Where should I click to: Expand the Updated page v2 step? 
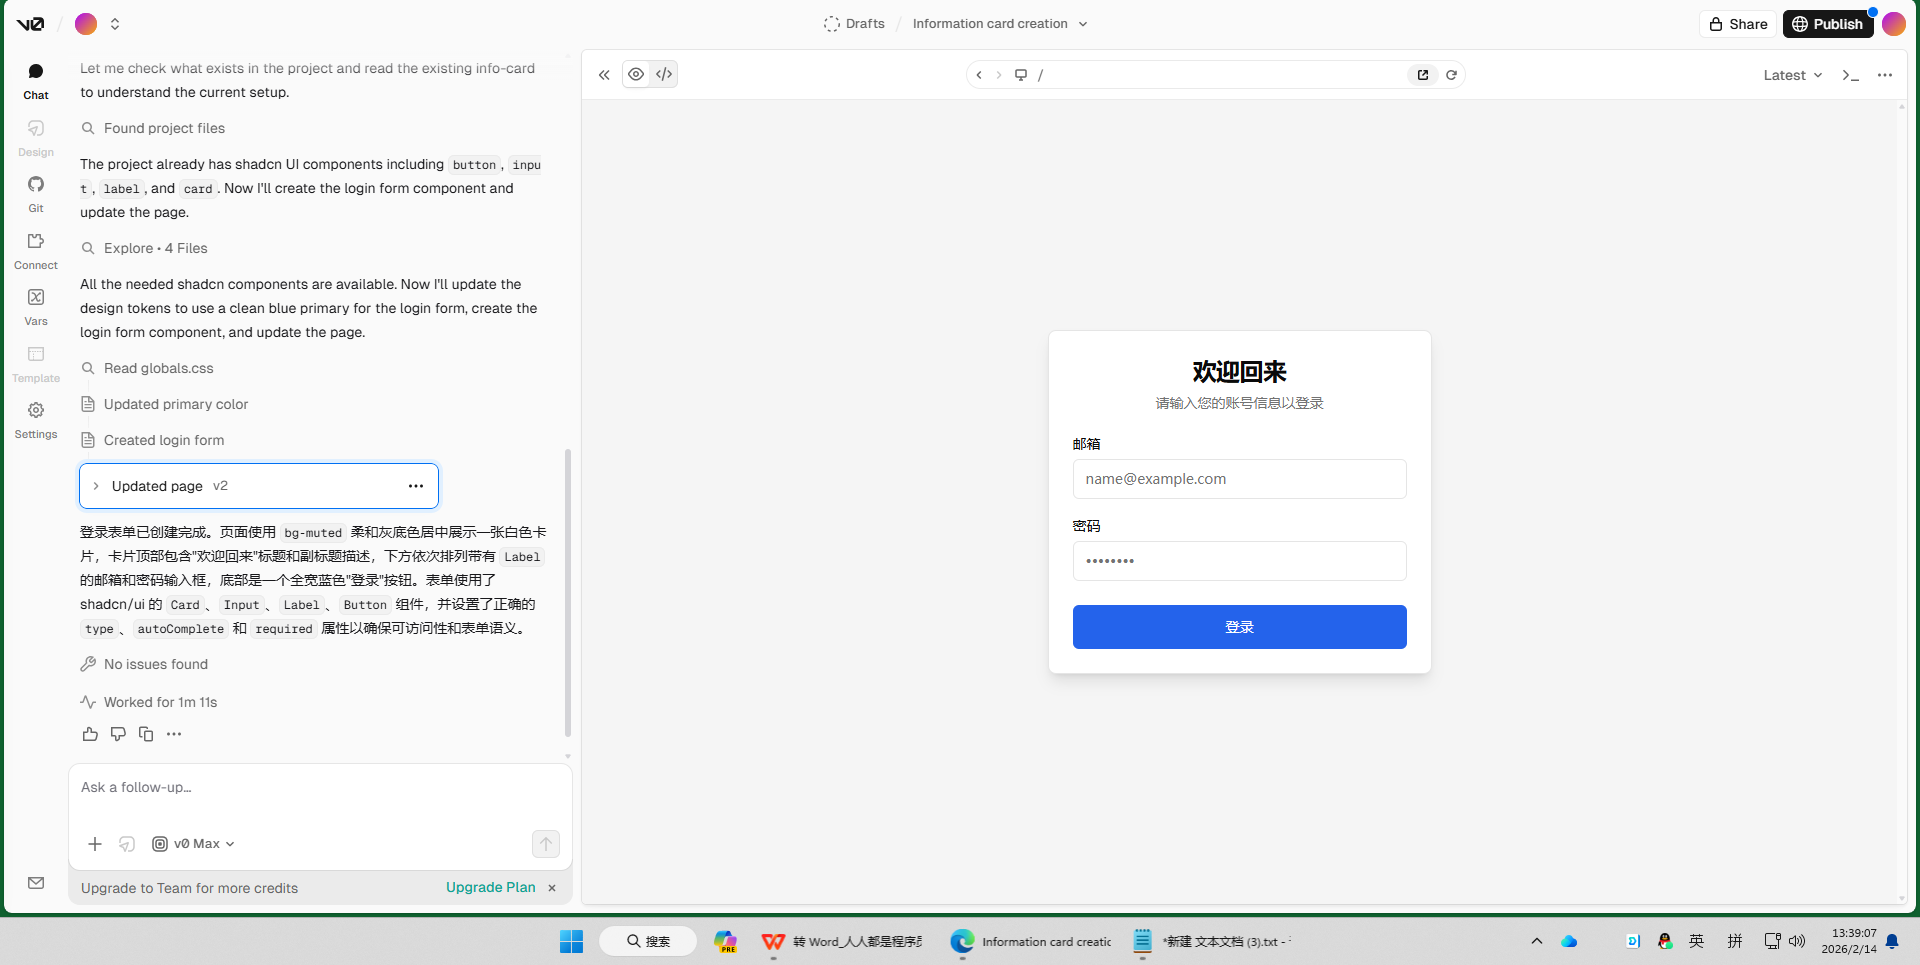coord(96,486)
